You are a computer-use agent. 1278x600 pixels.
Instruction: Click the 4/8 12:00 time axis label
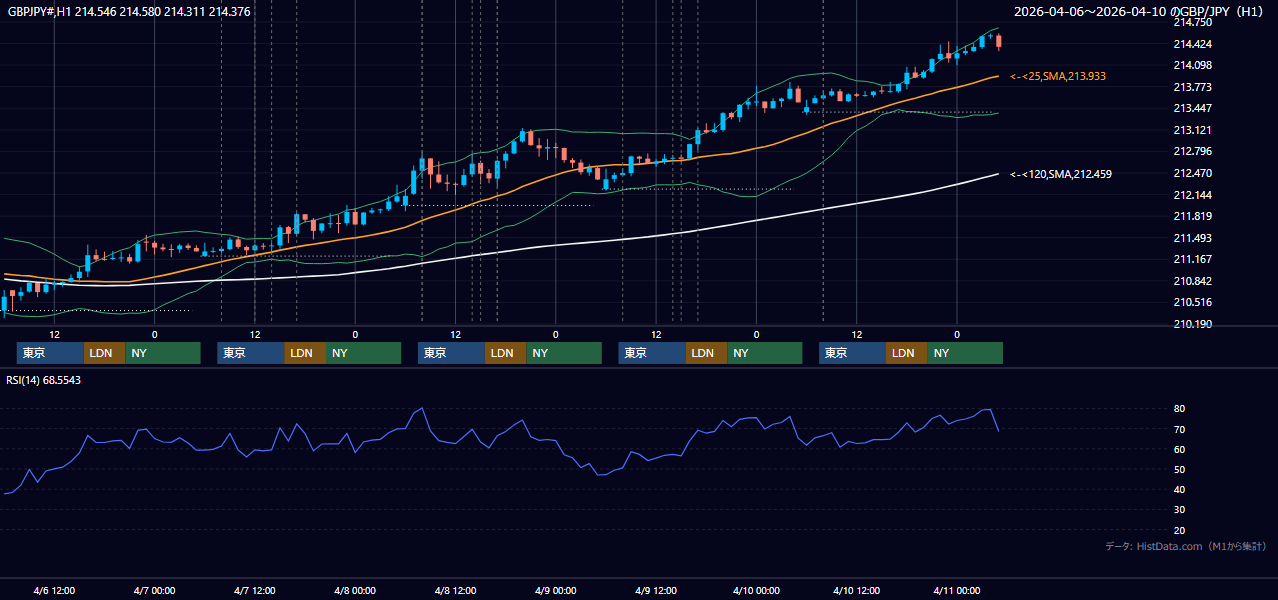coord(455,590)
